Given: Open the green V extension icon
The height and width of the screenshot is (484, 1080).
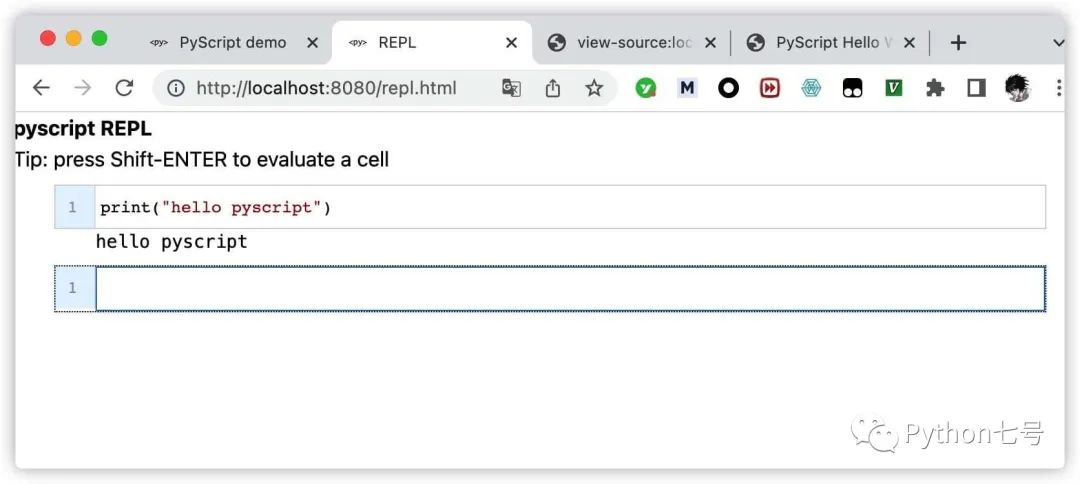Looking at the screenshot, I should coord(893,88).
